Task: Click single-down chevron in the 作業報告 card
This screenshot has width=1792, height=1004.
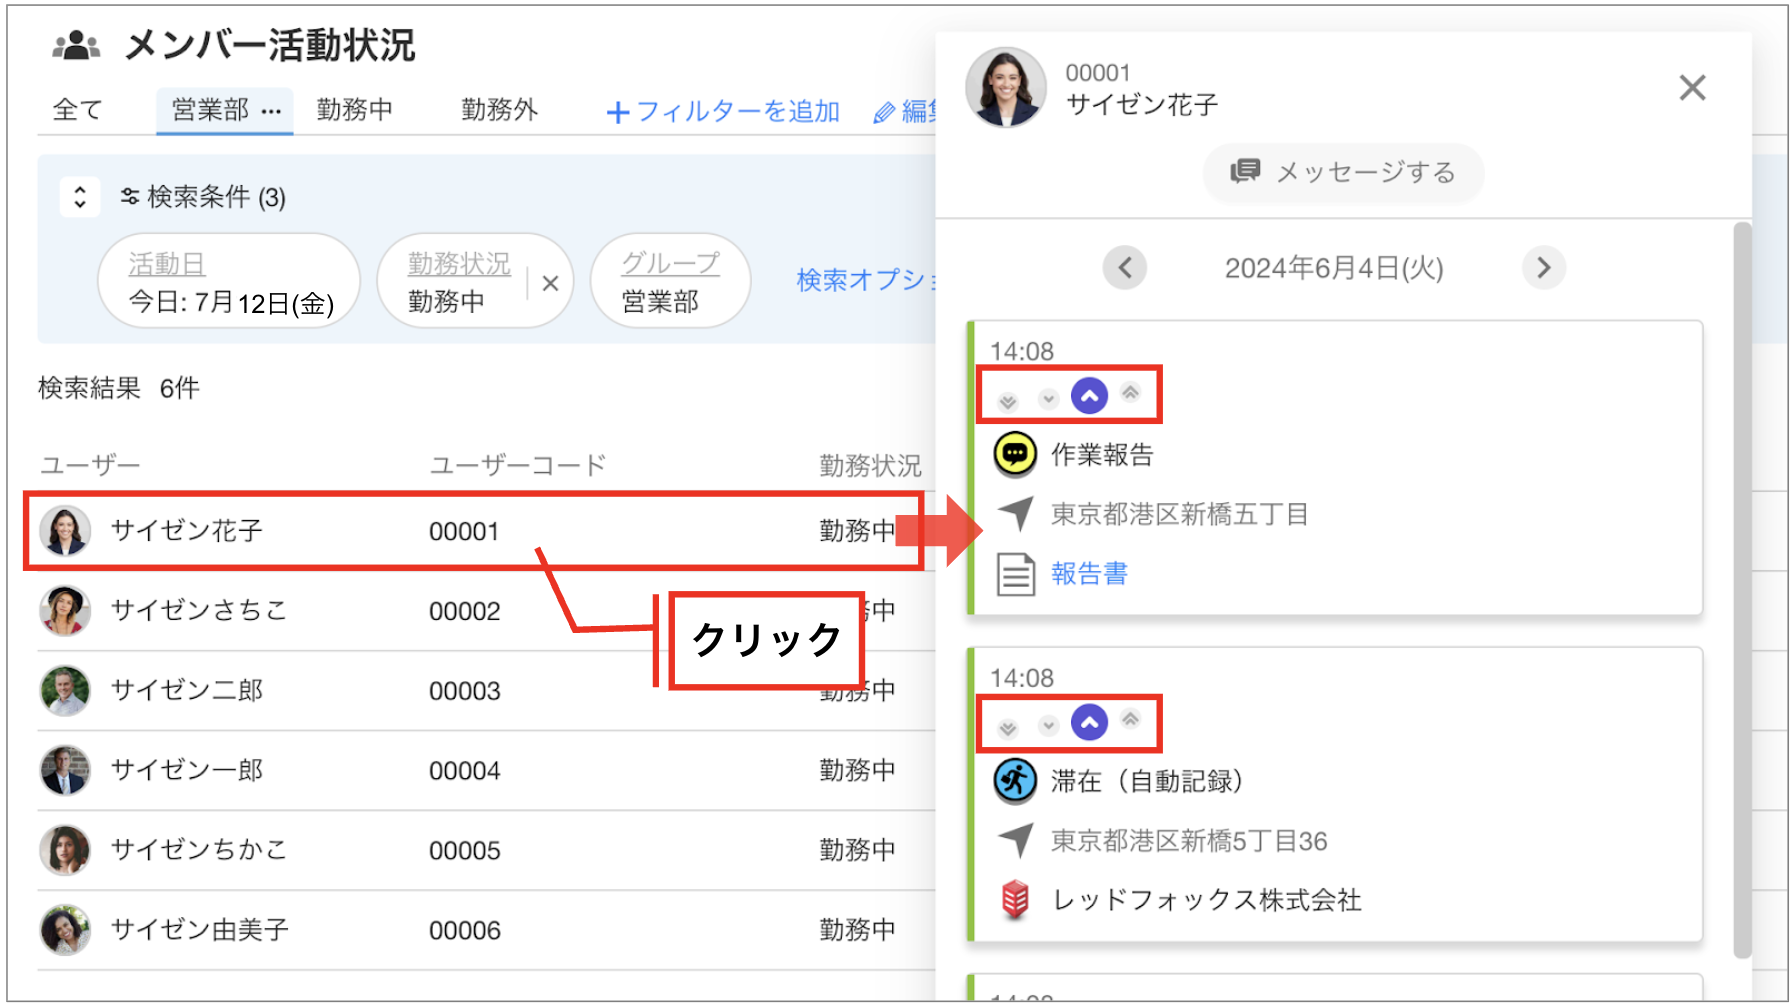Action: 1048,398
